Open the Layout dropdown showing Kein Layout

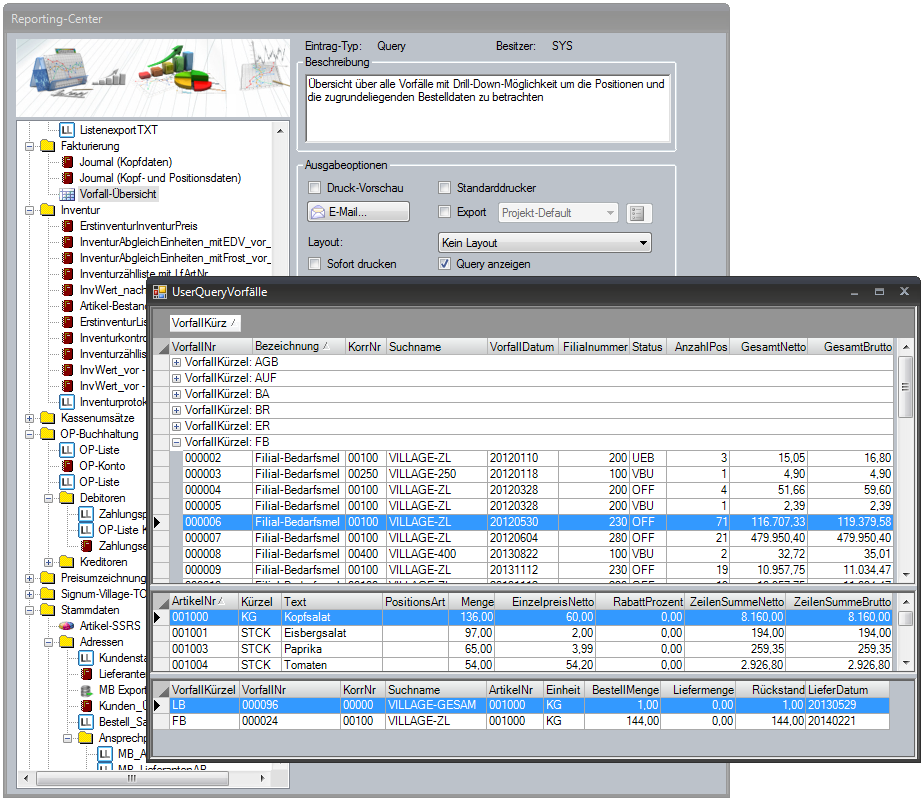[545, 243]
